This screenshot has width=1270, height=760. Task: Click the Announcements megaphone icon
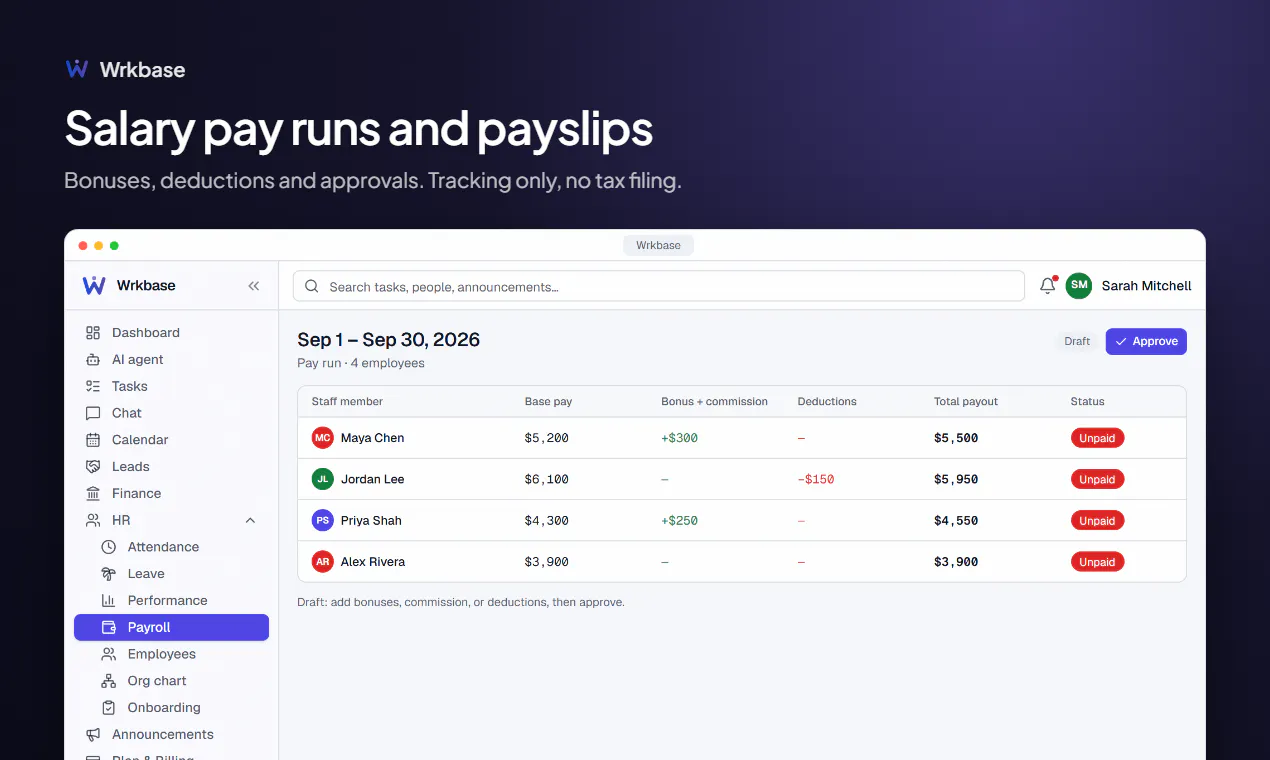point(93,735)
